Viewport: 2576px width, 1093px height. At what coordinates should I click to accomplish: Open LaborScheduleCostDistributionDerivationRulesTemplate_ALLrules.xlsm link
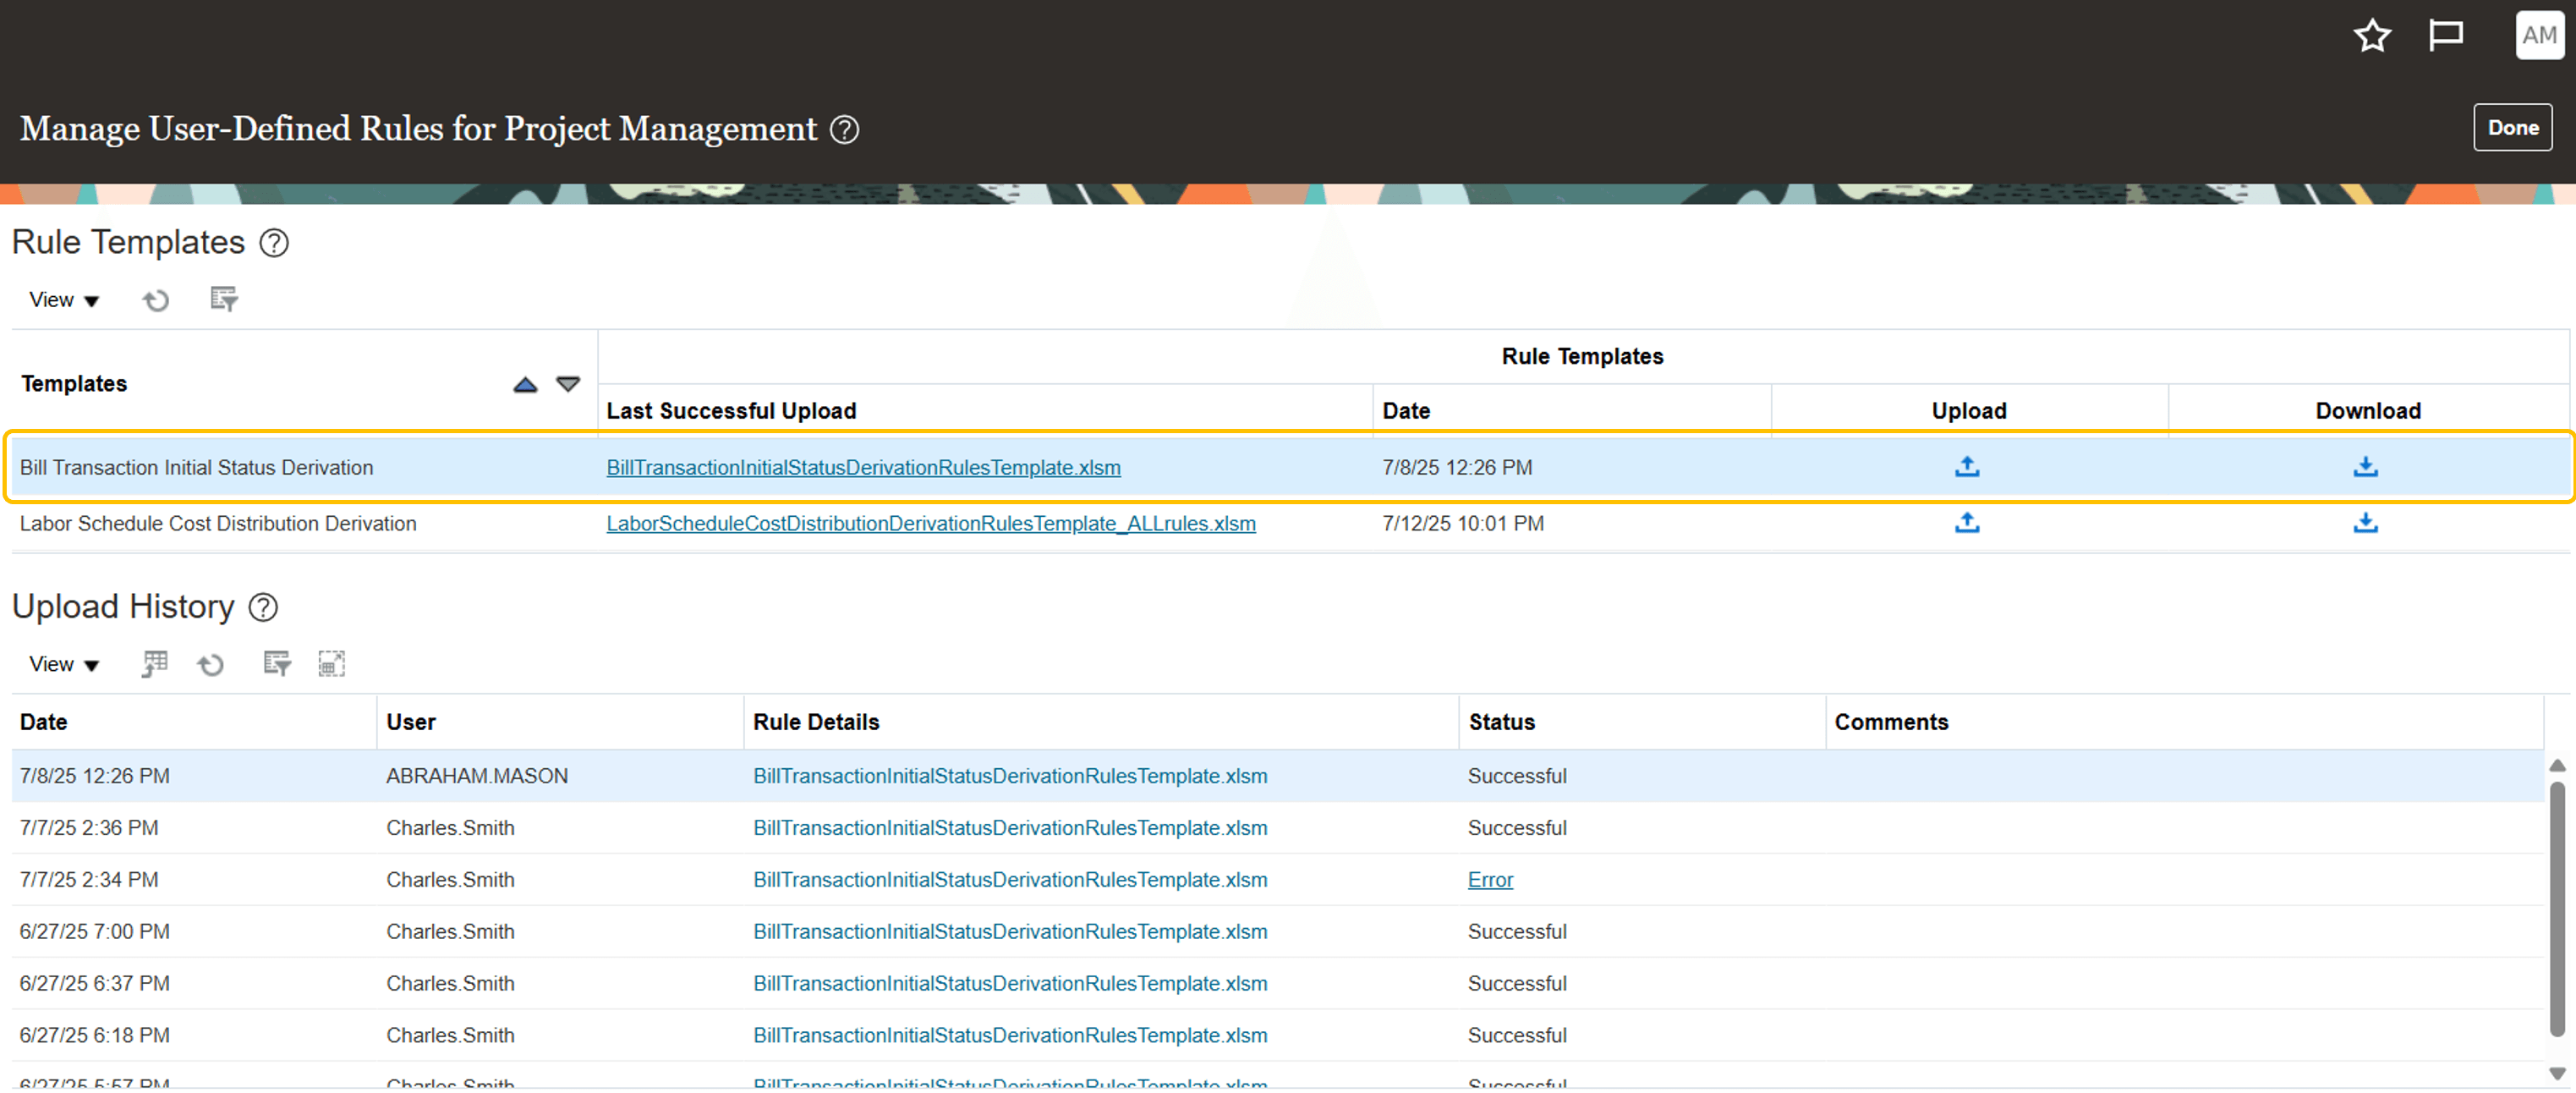pos(930,523)
